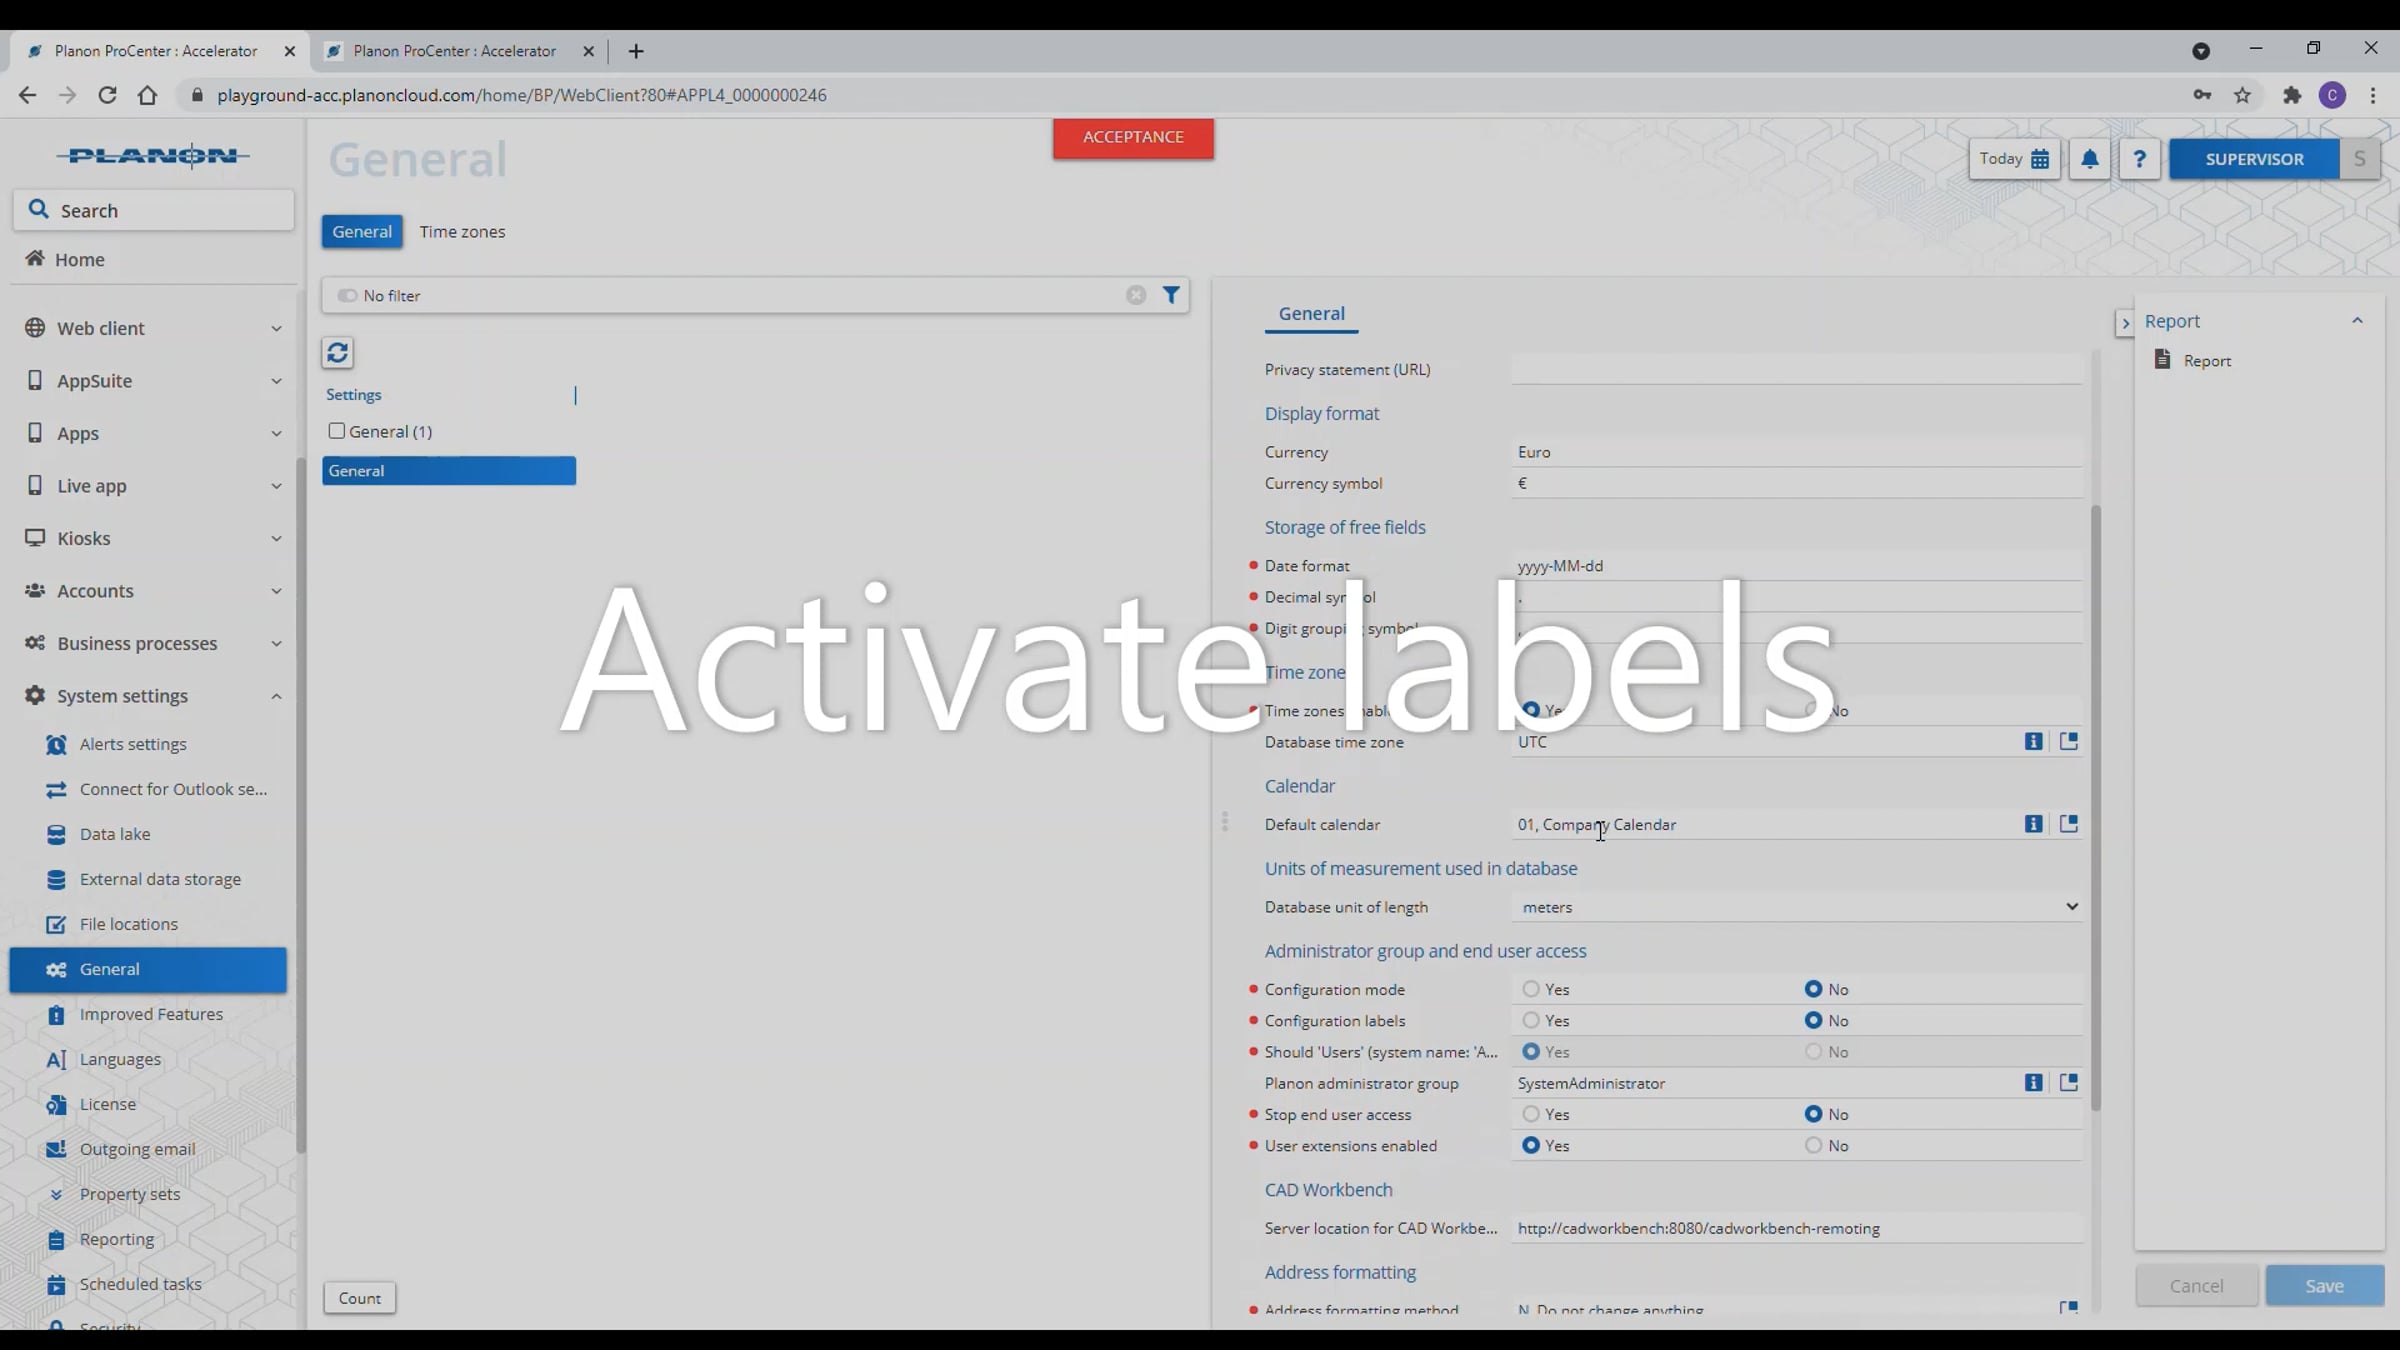The image size is (2400, 1350).
Task: Click the Today calendar button
Action: tap(2014, 159)
